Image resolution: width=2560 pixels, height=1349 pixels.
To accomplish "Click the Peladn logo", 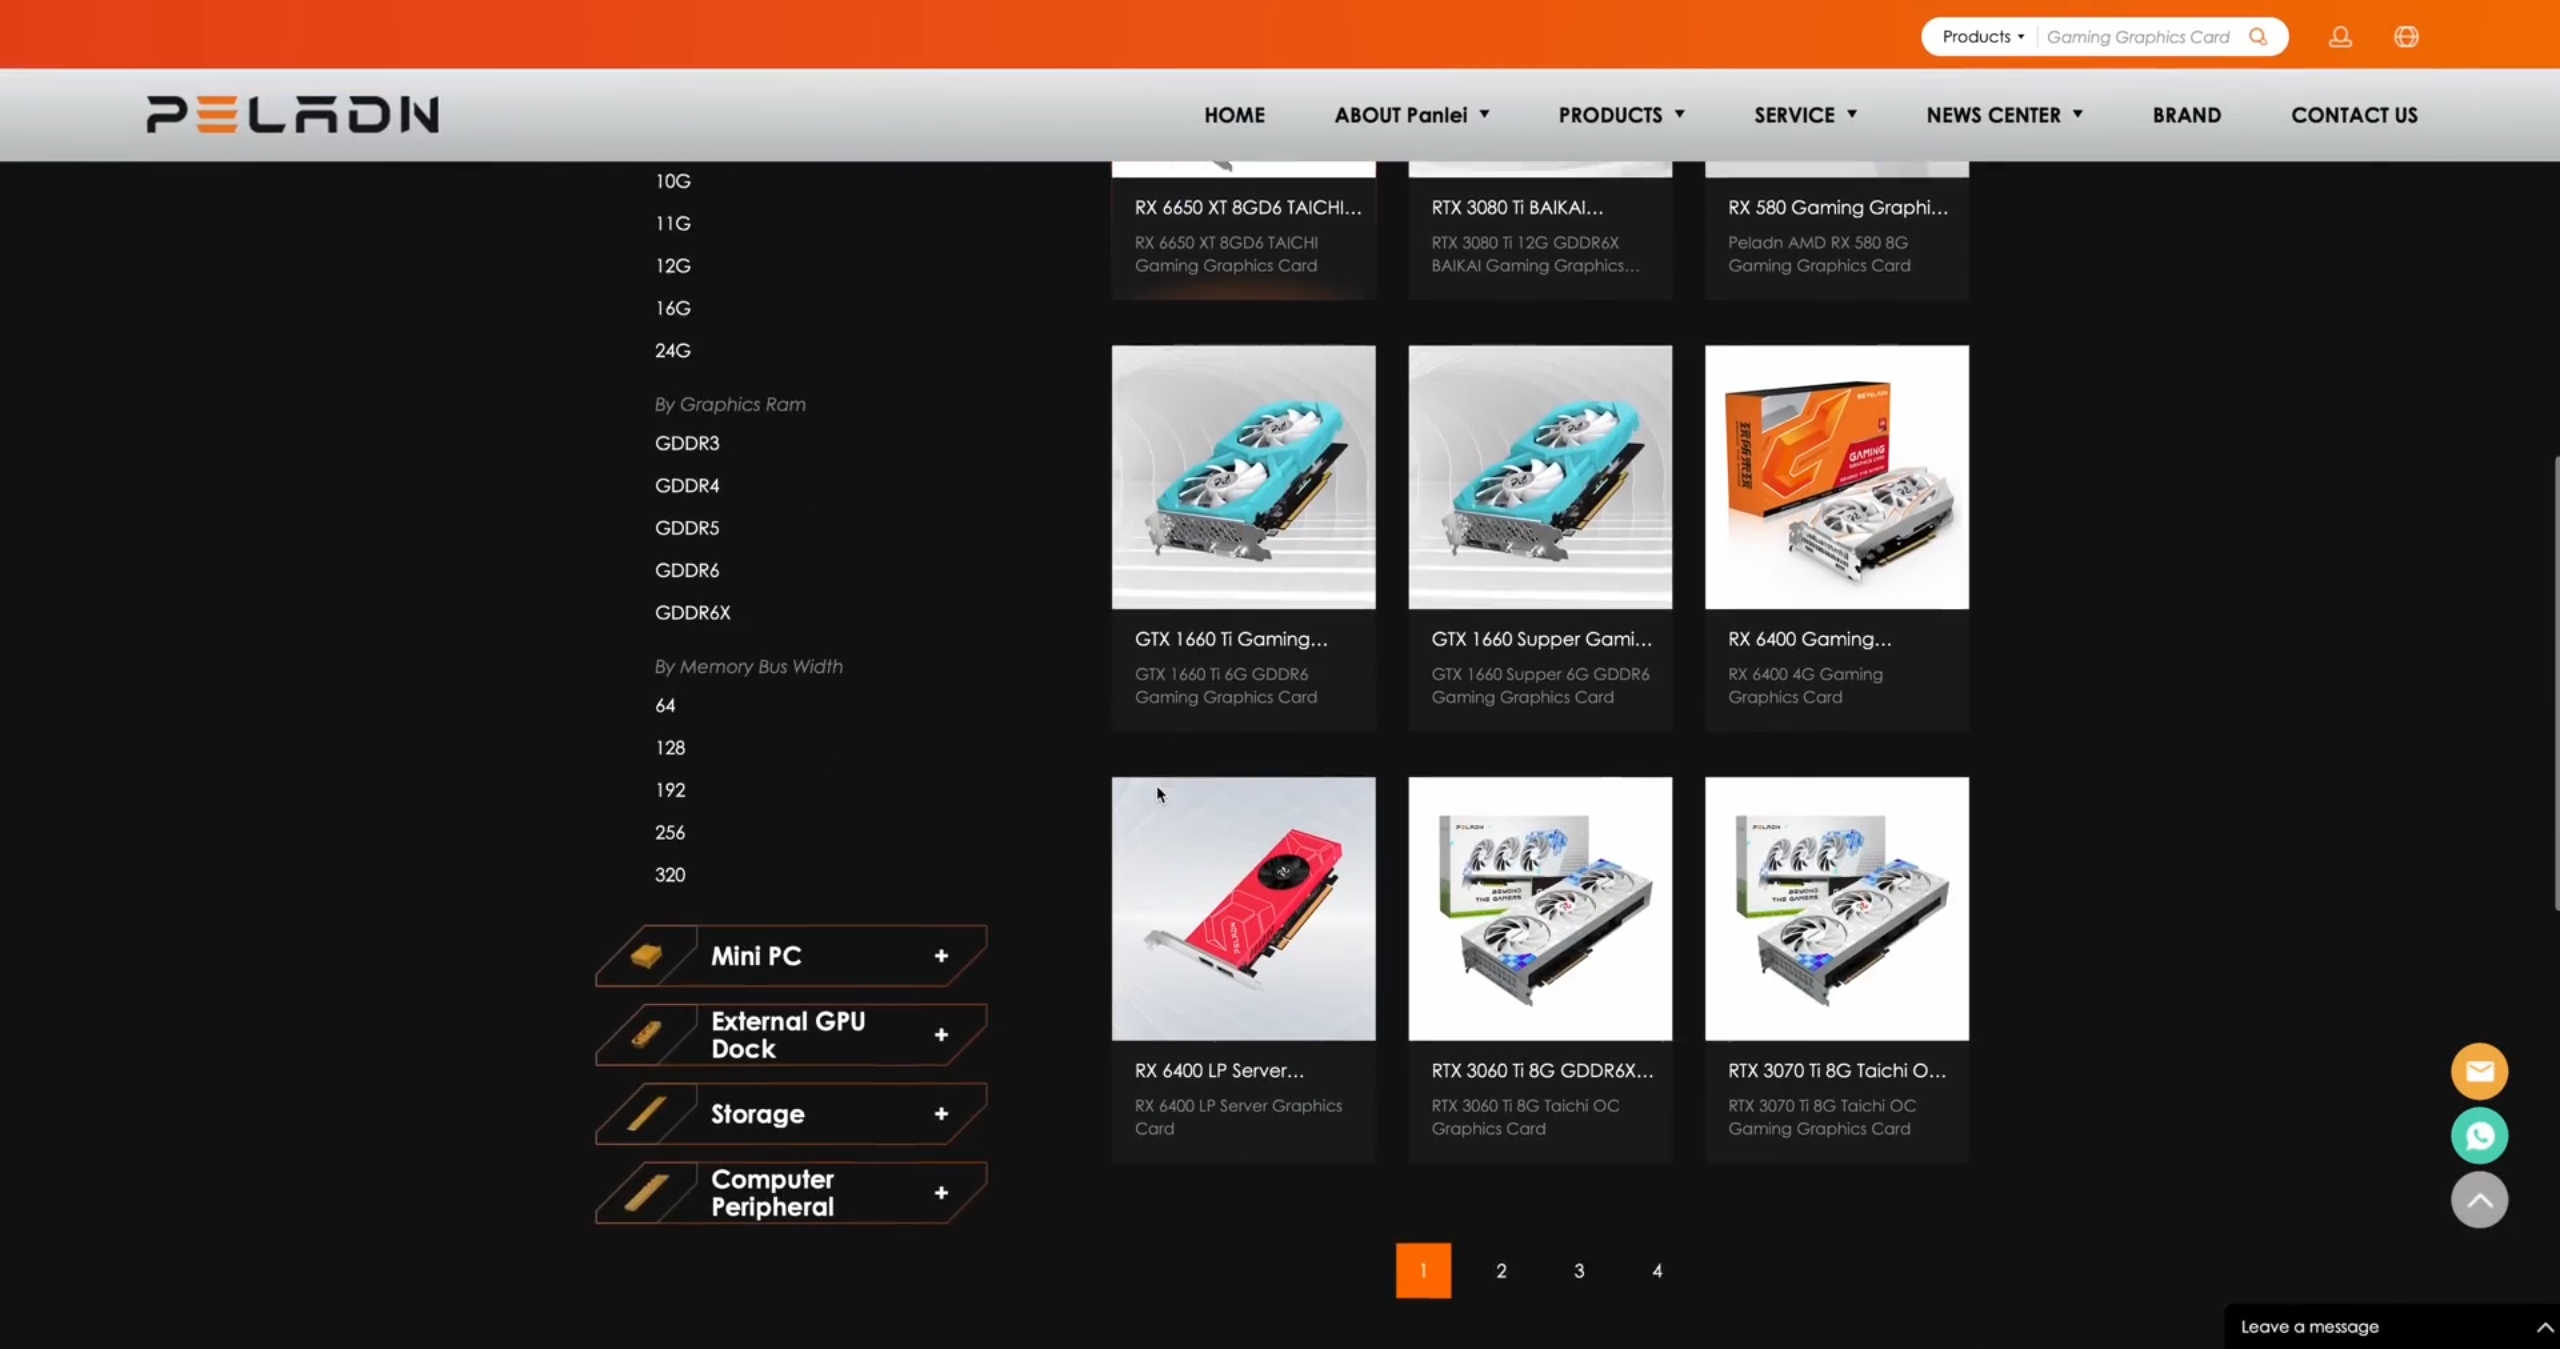I will click(292, 114).
